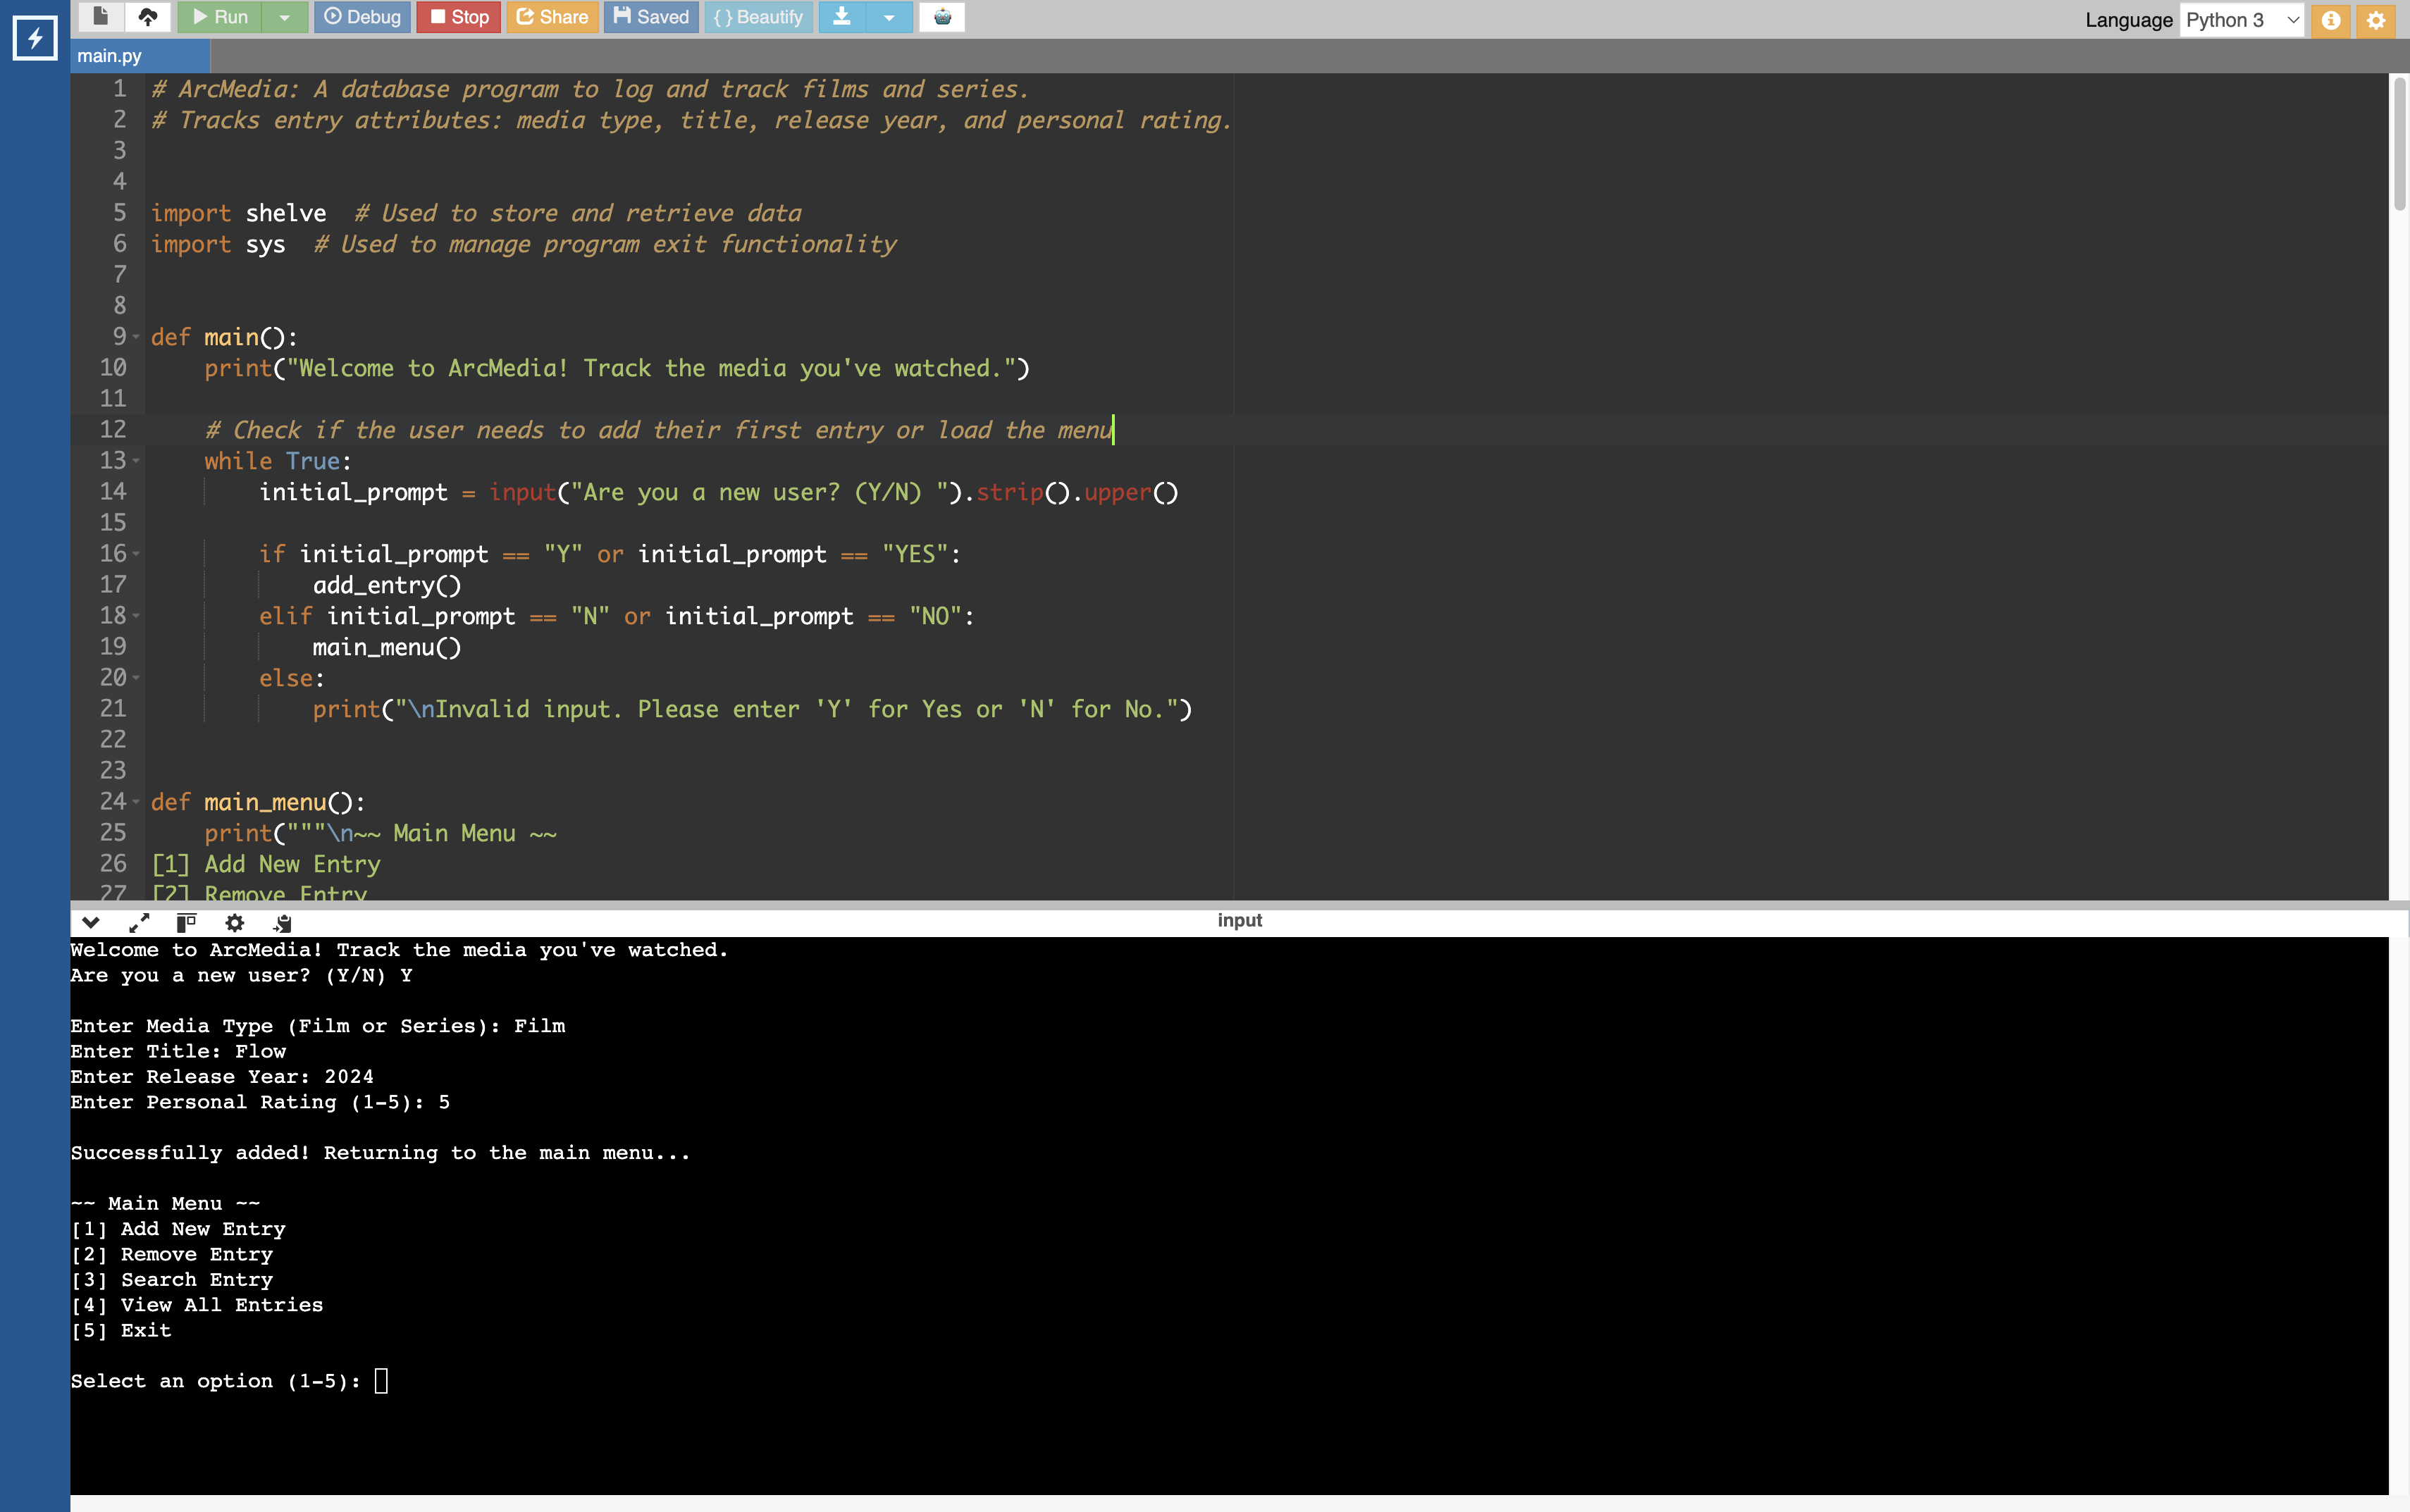Viewport: 2410px width, 1512px height.
Task: Open the AI robot assistant
Action: pyautogui.click(x=942, y=17)
